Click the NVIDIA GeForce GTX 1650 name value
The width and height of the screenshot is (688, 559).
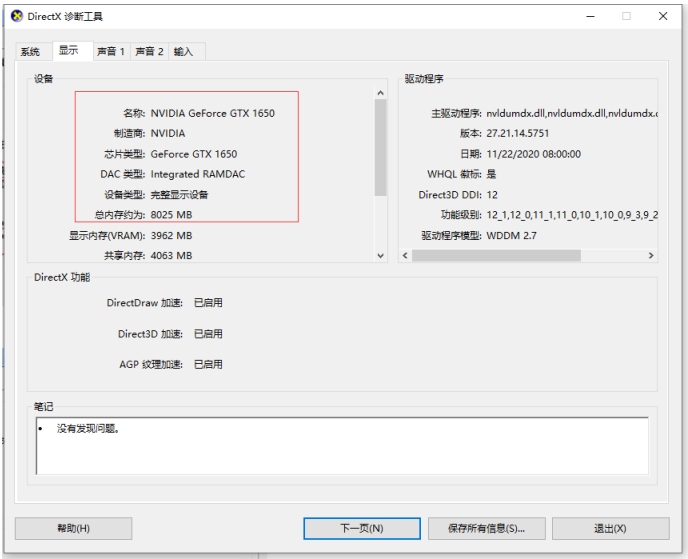(x=212, y=113)
